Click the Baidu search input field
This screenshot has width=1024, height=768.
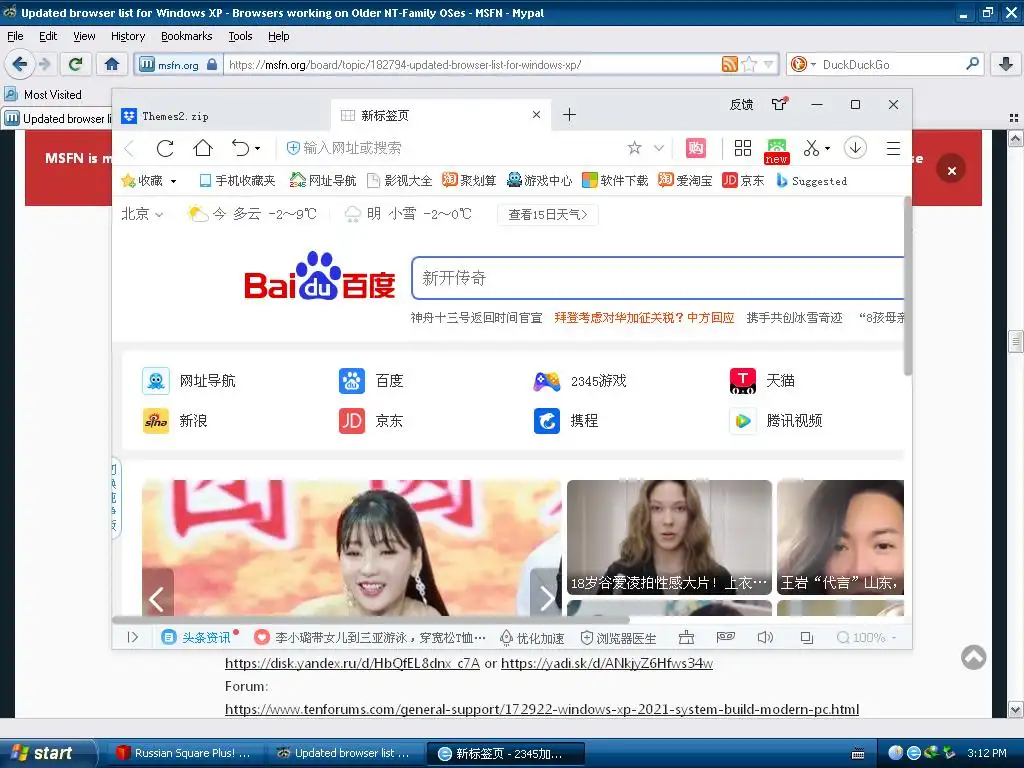pyautogui.click(x=658, y=278)
